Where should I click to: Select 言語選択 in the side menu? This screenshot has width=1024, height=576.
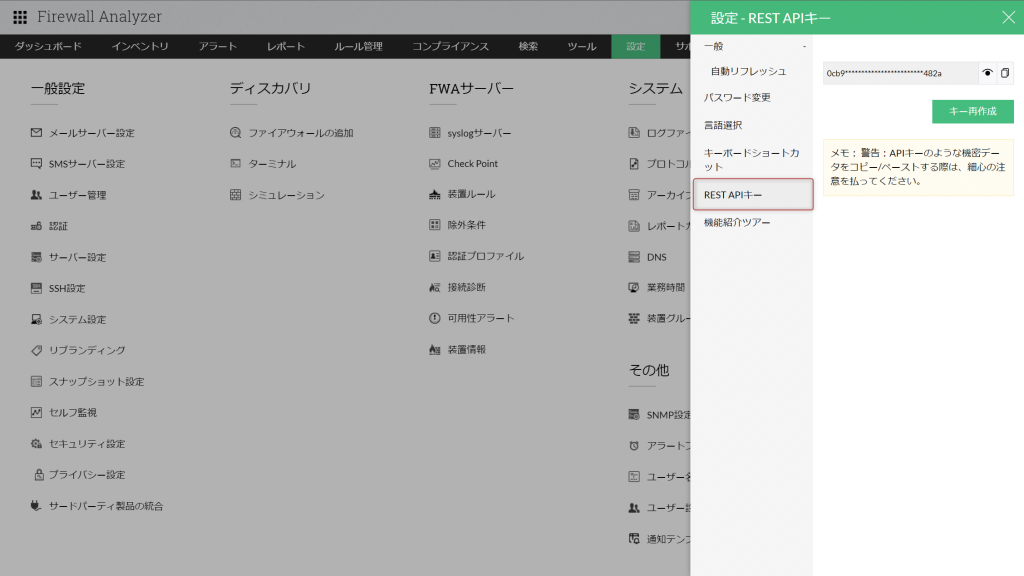(723, 125)
